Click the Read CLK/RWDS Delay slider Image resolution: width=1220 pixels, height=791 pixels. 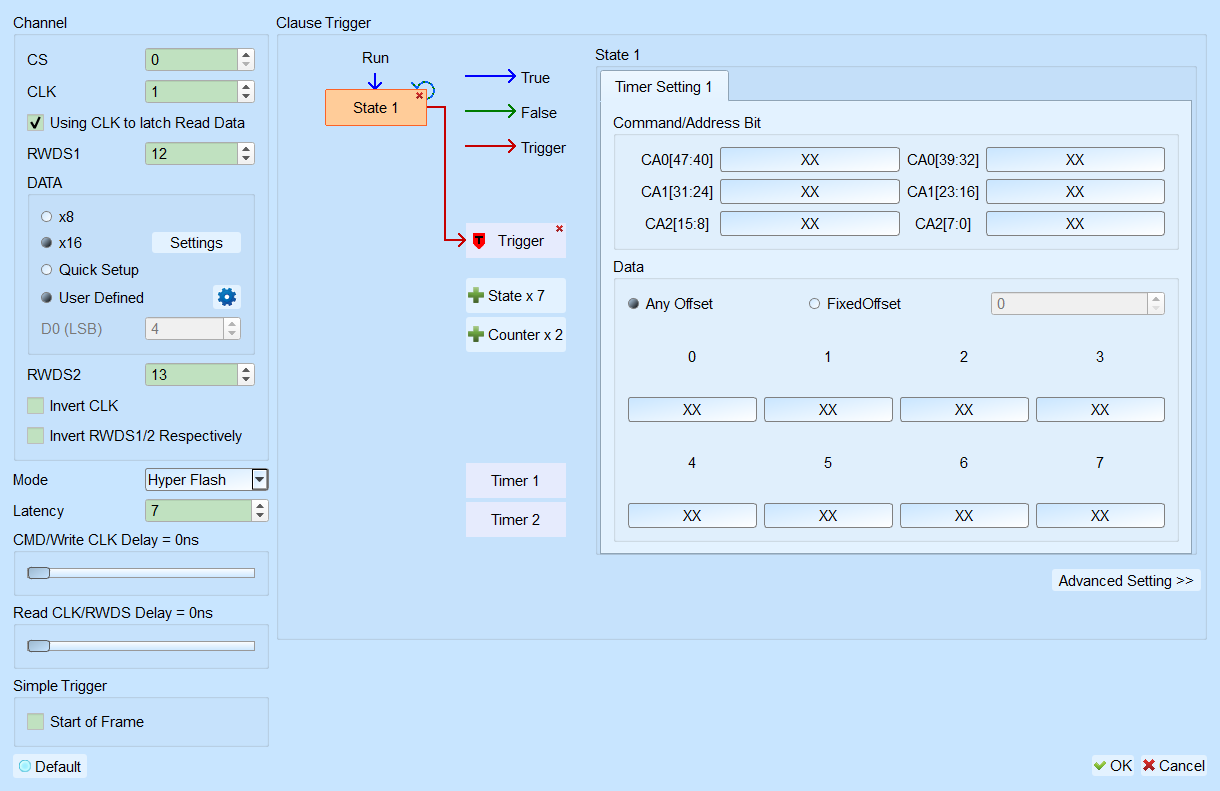[x=141, y=646]
